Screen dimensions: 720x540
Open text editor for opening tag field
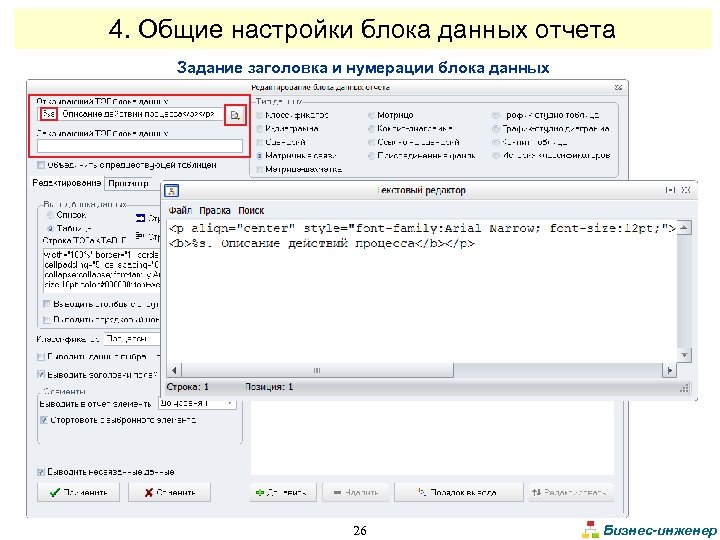pos(235,115)
